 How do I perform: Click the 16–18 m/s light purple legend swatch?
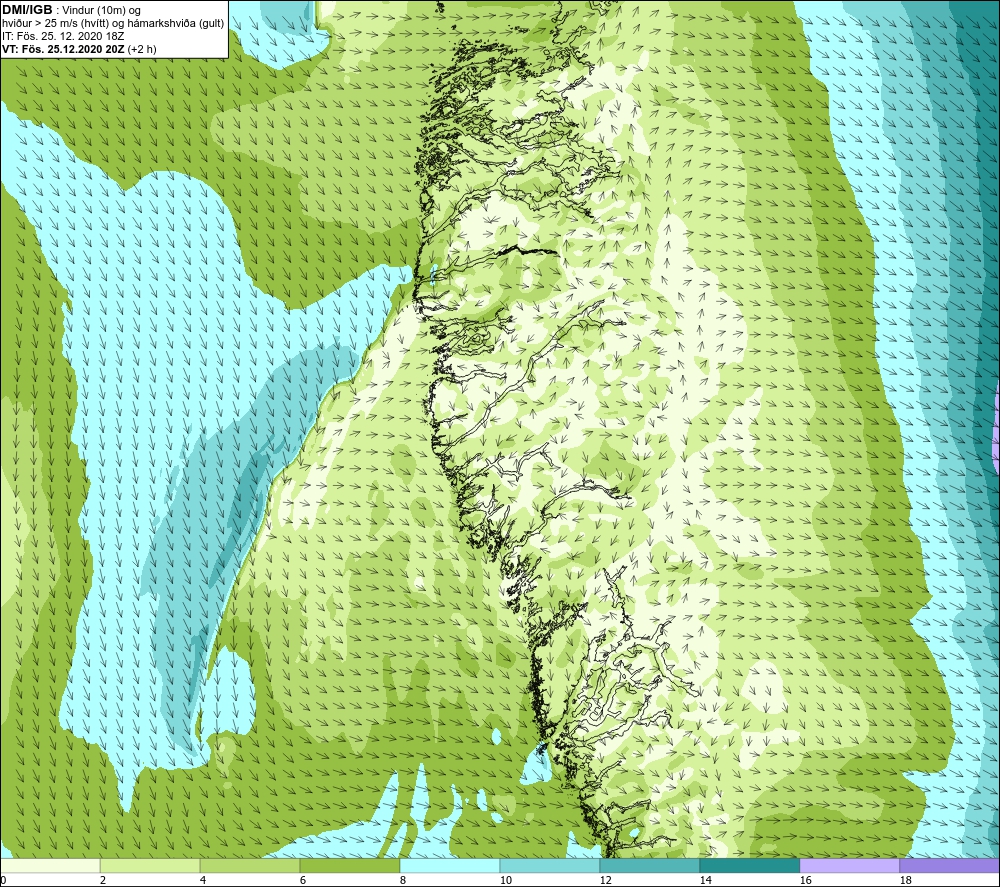point(849,865)
